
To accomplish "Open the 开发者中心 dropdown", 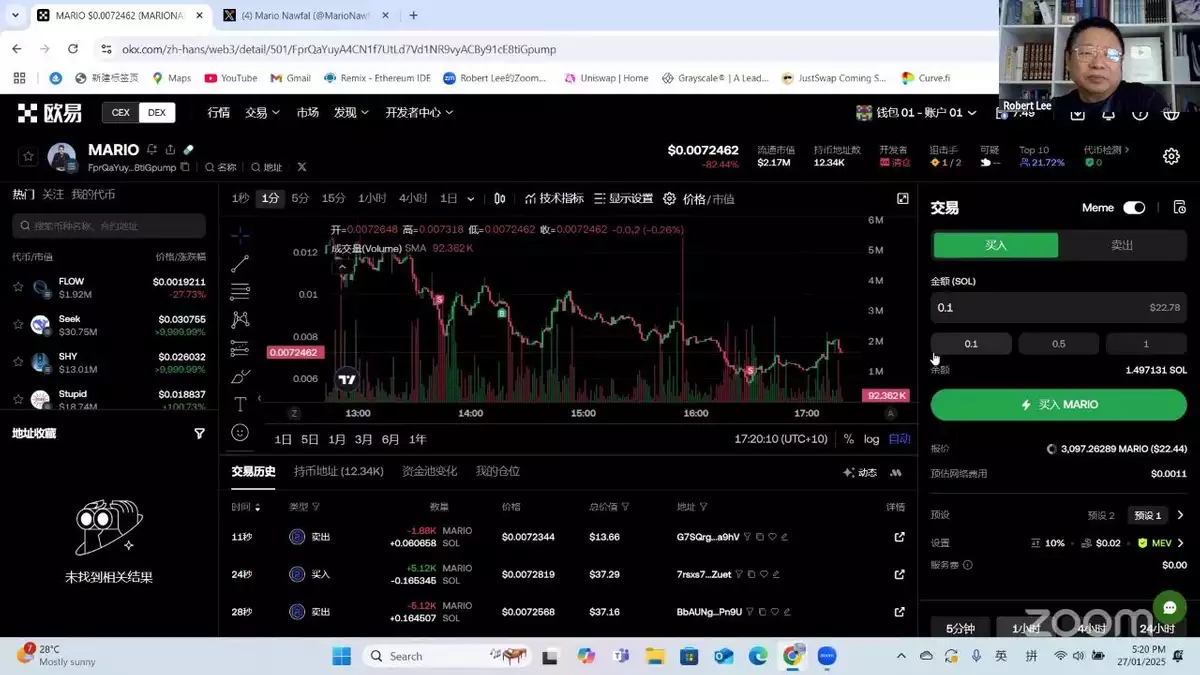I will pyautogui.click(x=420, y=113).
